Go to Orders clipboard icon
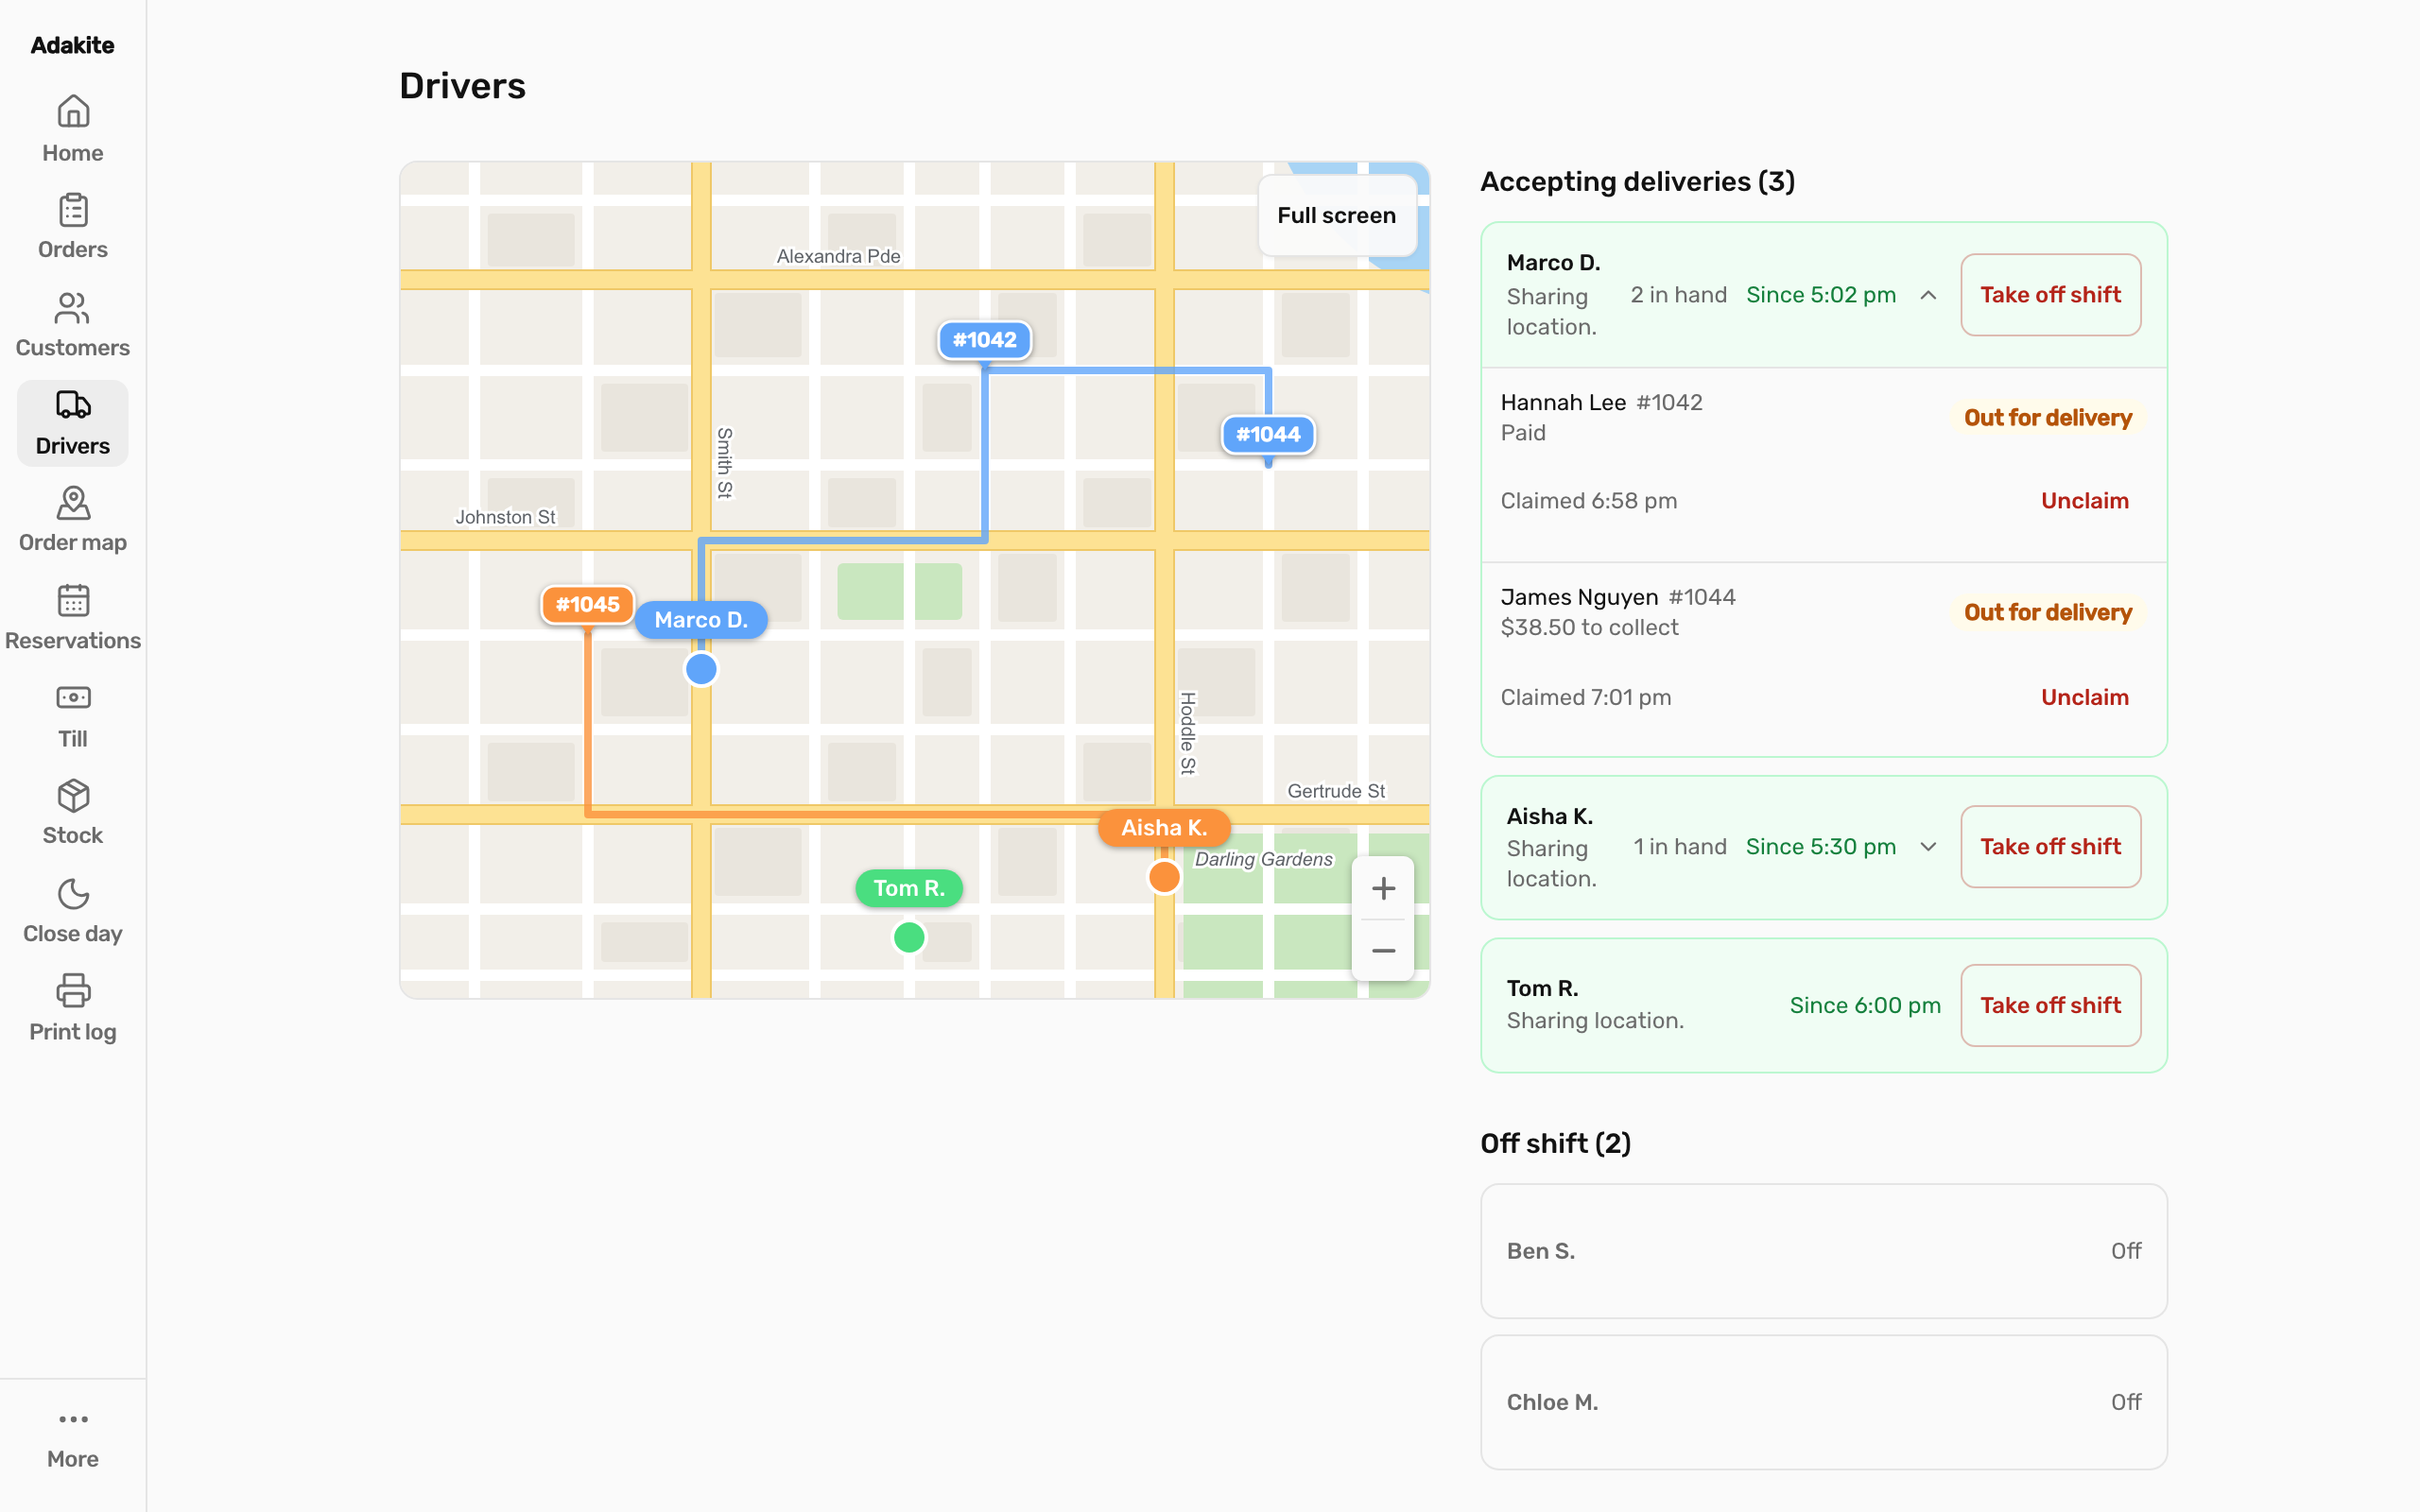This screenshot has width=2420, height=1512. [x=73, y=210]
